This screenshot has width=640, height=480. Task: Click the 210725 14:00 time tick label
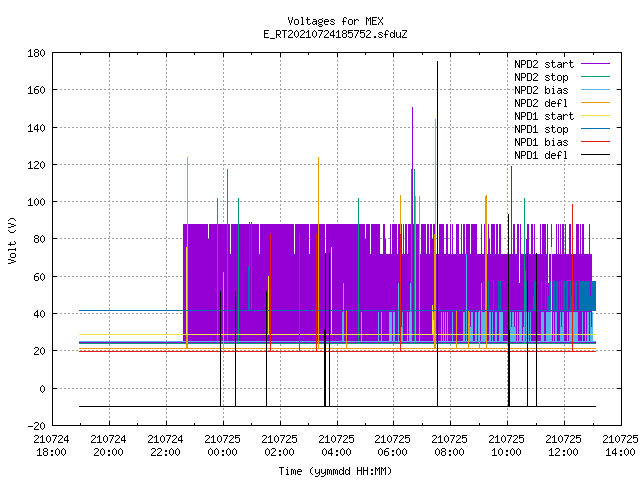click(x=620, y=446)
